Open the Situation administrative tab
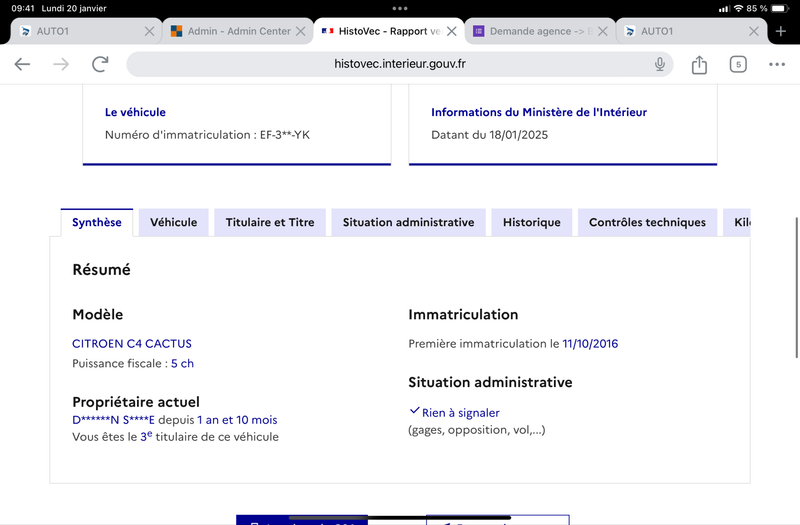This screenshot has width=800, height=525. click(408, 222)
